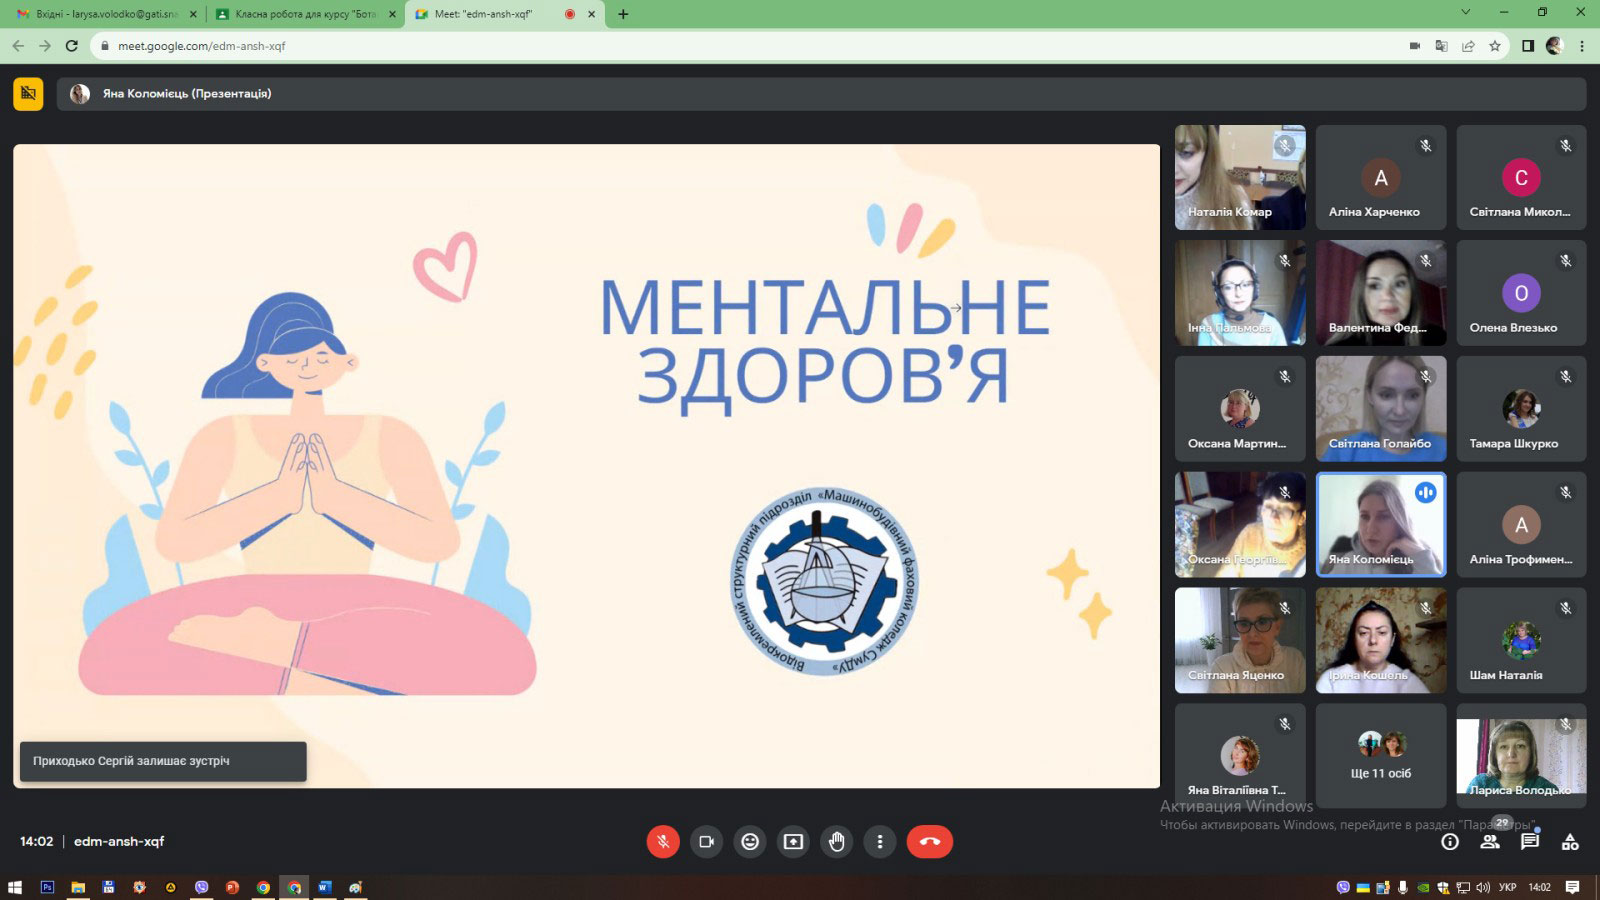The width and height of the screenshot is (1600, 900).
Task: Open meeting details info icon
Action: pyautogui.click(x=1450, y=842)
